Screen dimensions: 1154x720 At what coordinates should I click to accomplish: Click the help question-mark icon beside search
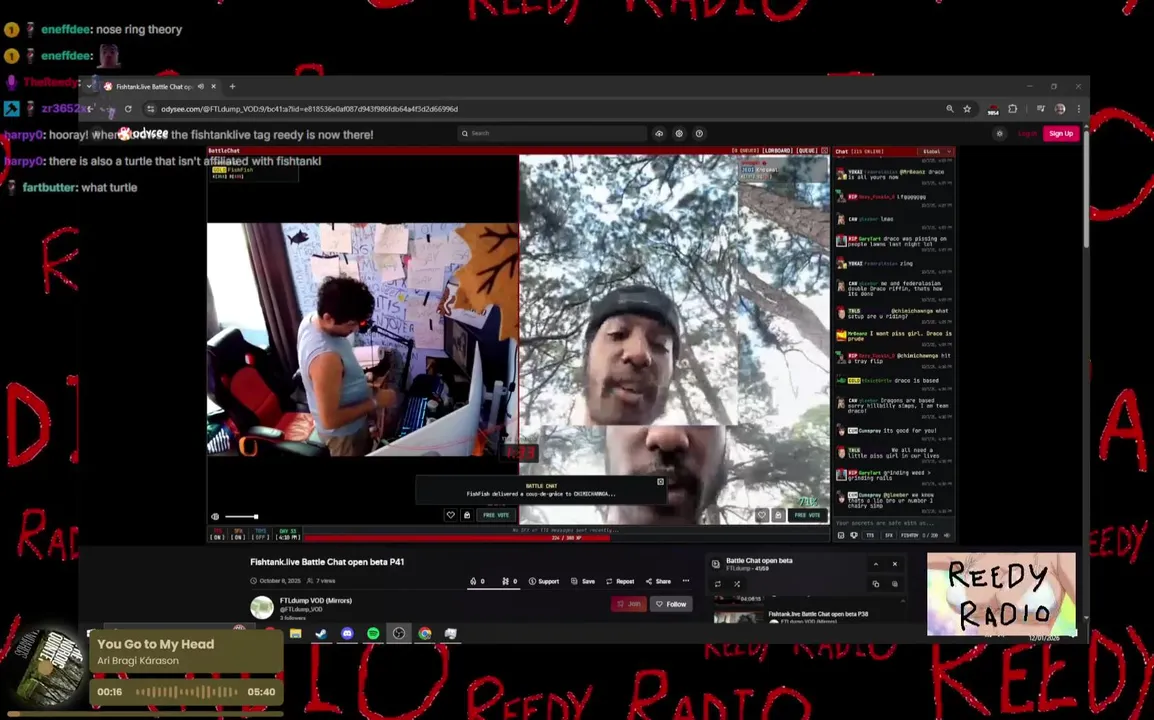tap(699, 134)
